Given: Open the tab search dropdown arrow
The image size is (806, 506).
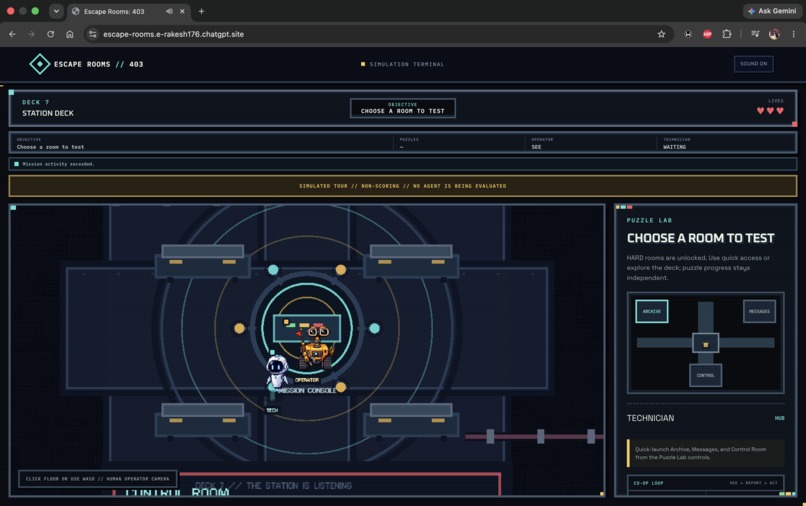Looking at the screenshot, I should 56,11.
